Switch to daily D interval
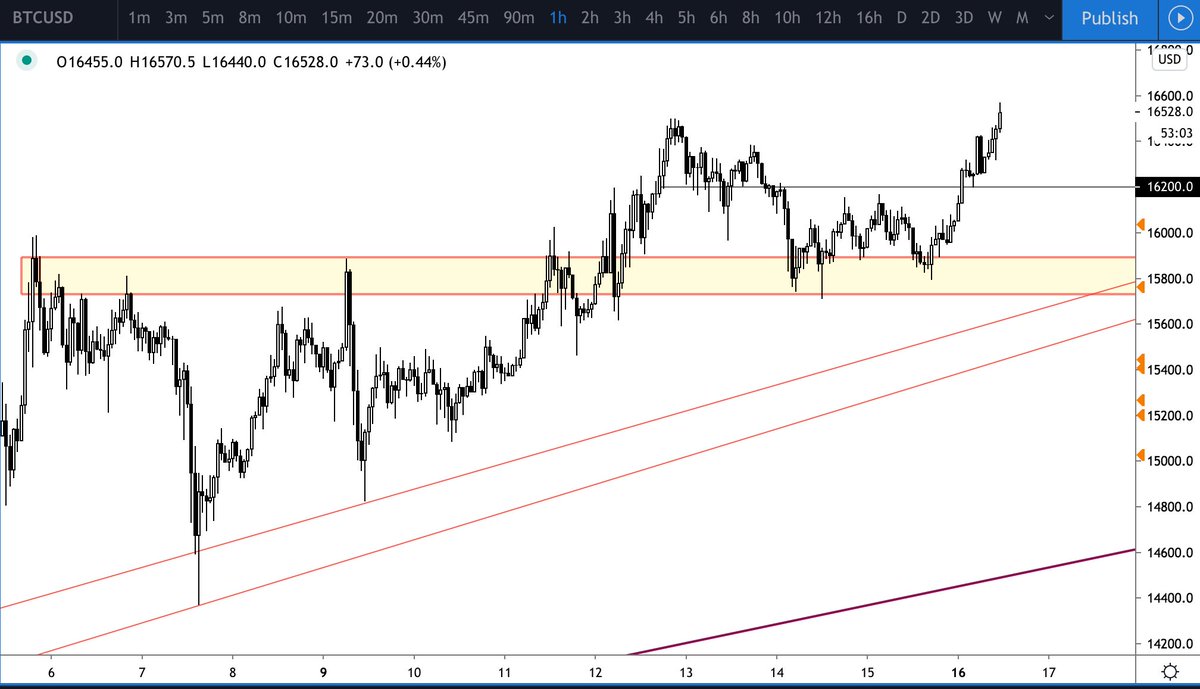1200x689 pixels. [902, 18]
